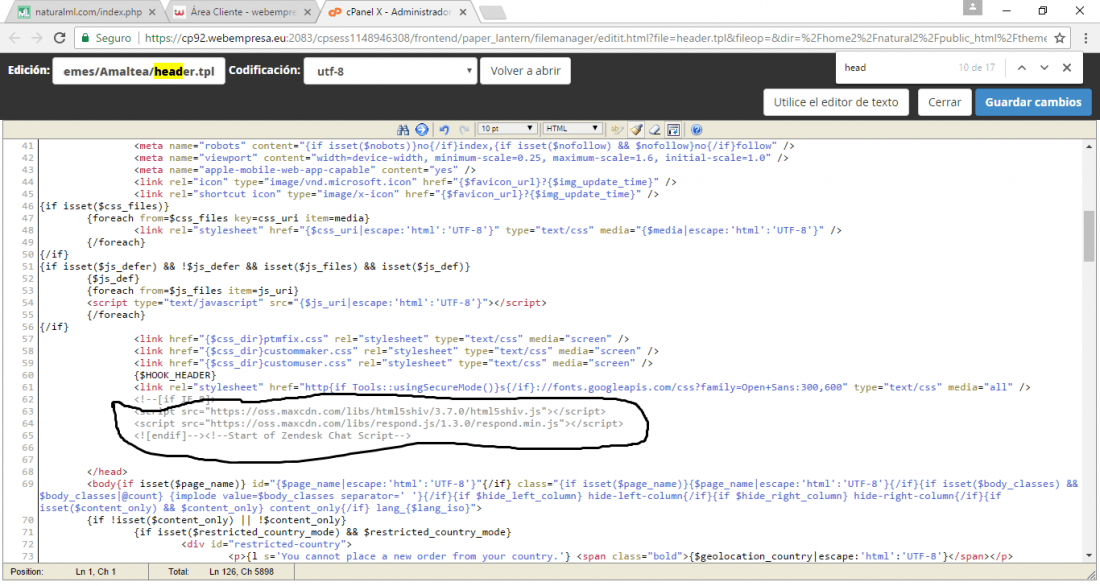1100x586 pixels.
Task: Click the 'Volver a abrir' button
Action: [525, 71]
